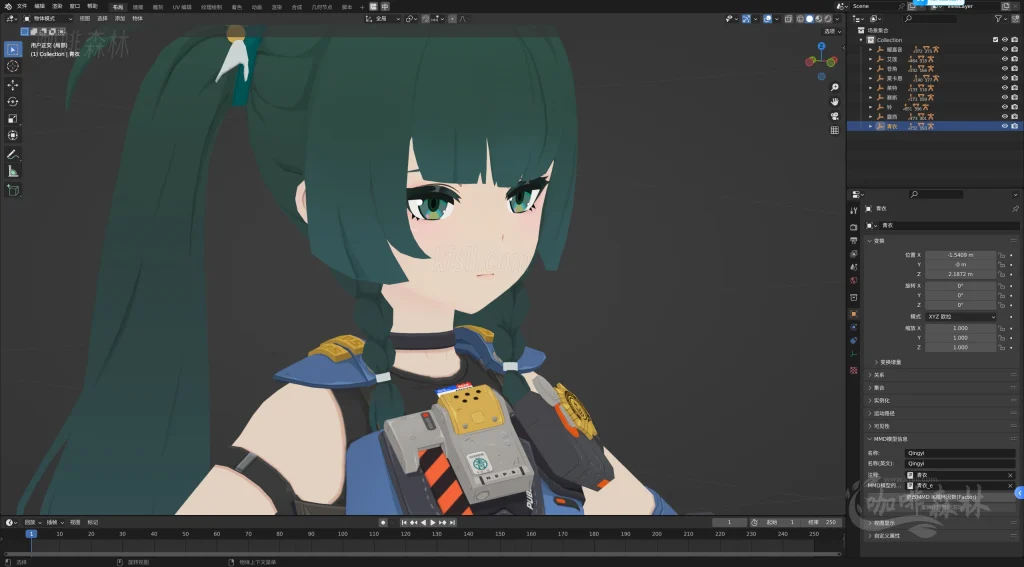Activate the Add Cube tool

tap(12, 190)
